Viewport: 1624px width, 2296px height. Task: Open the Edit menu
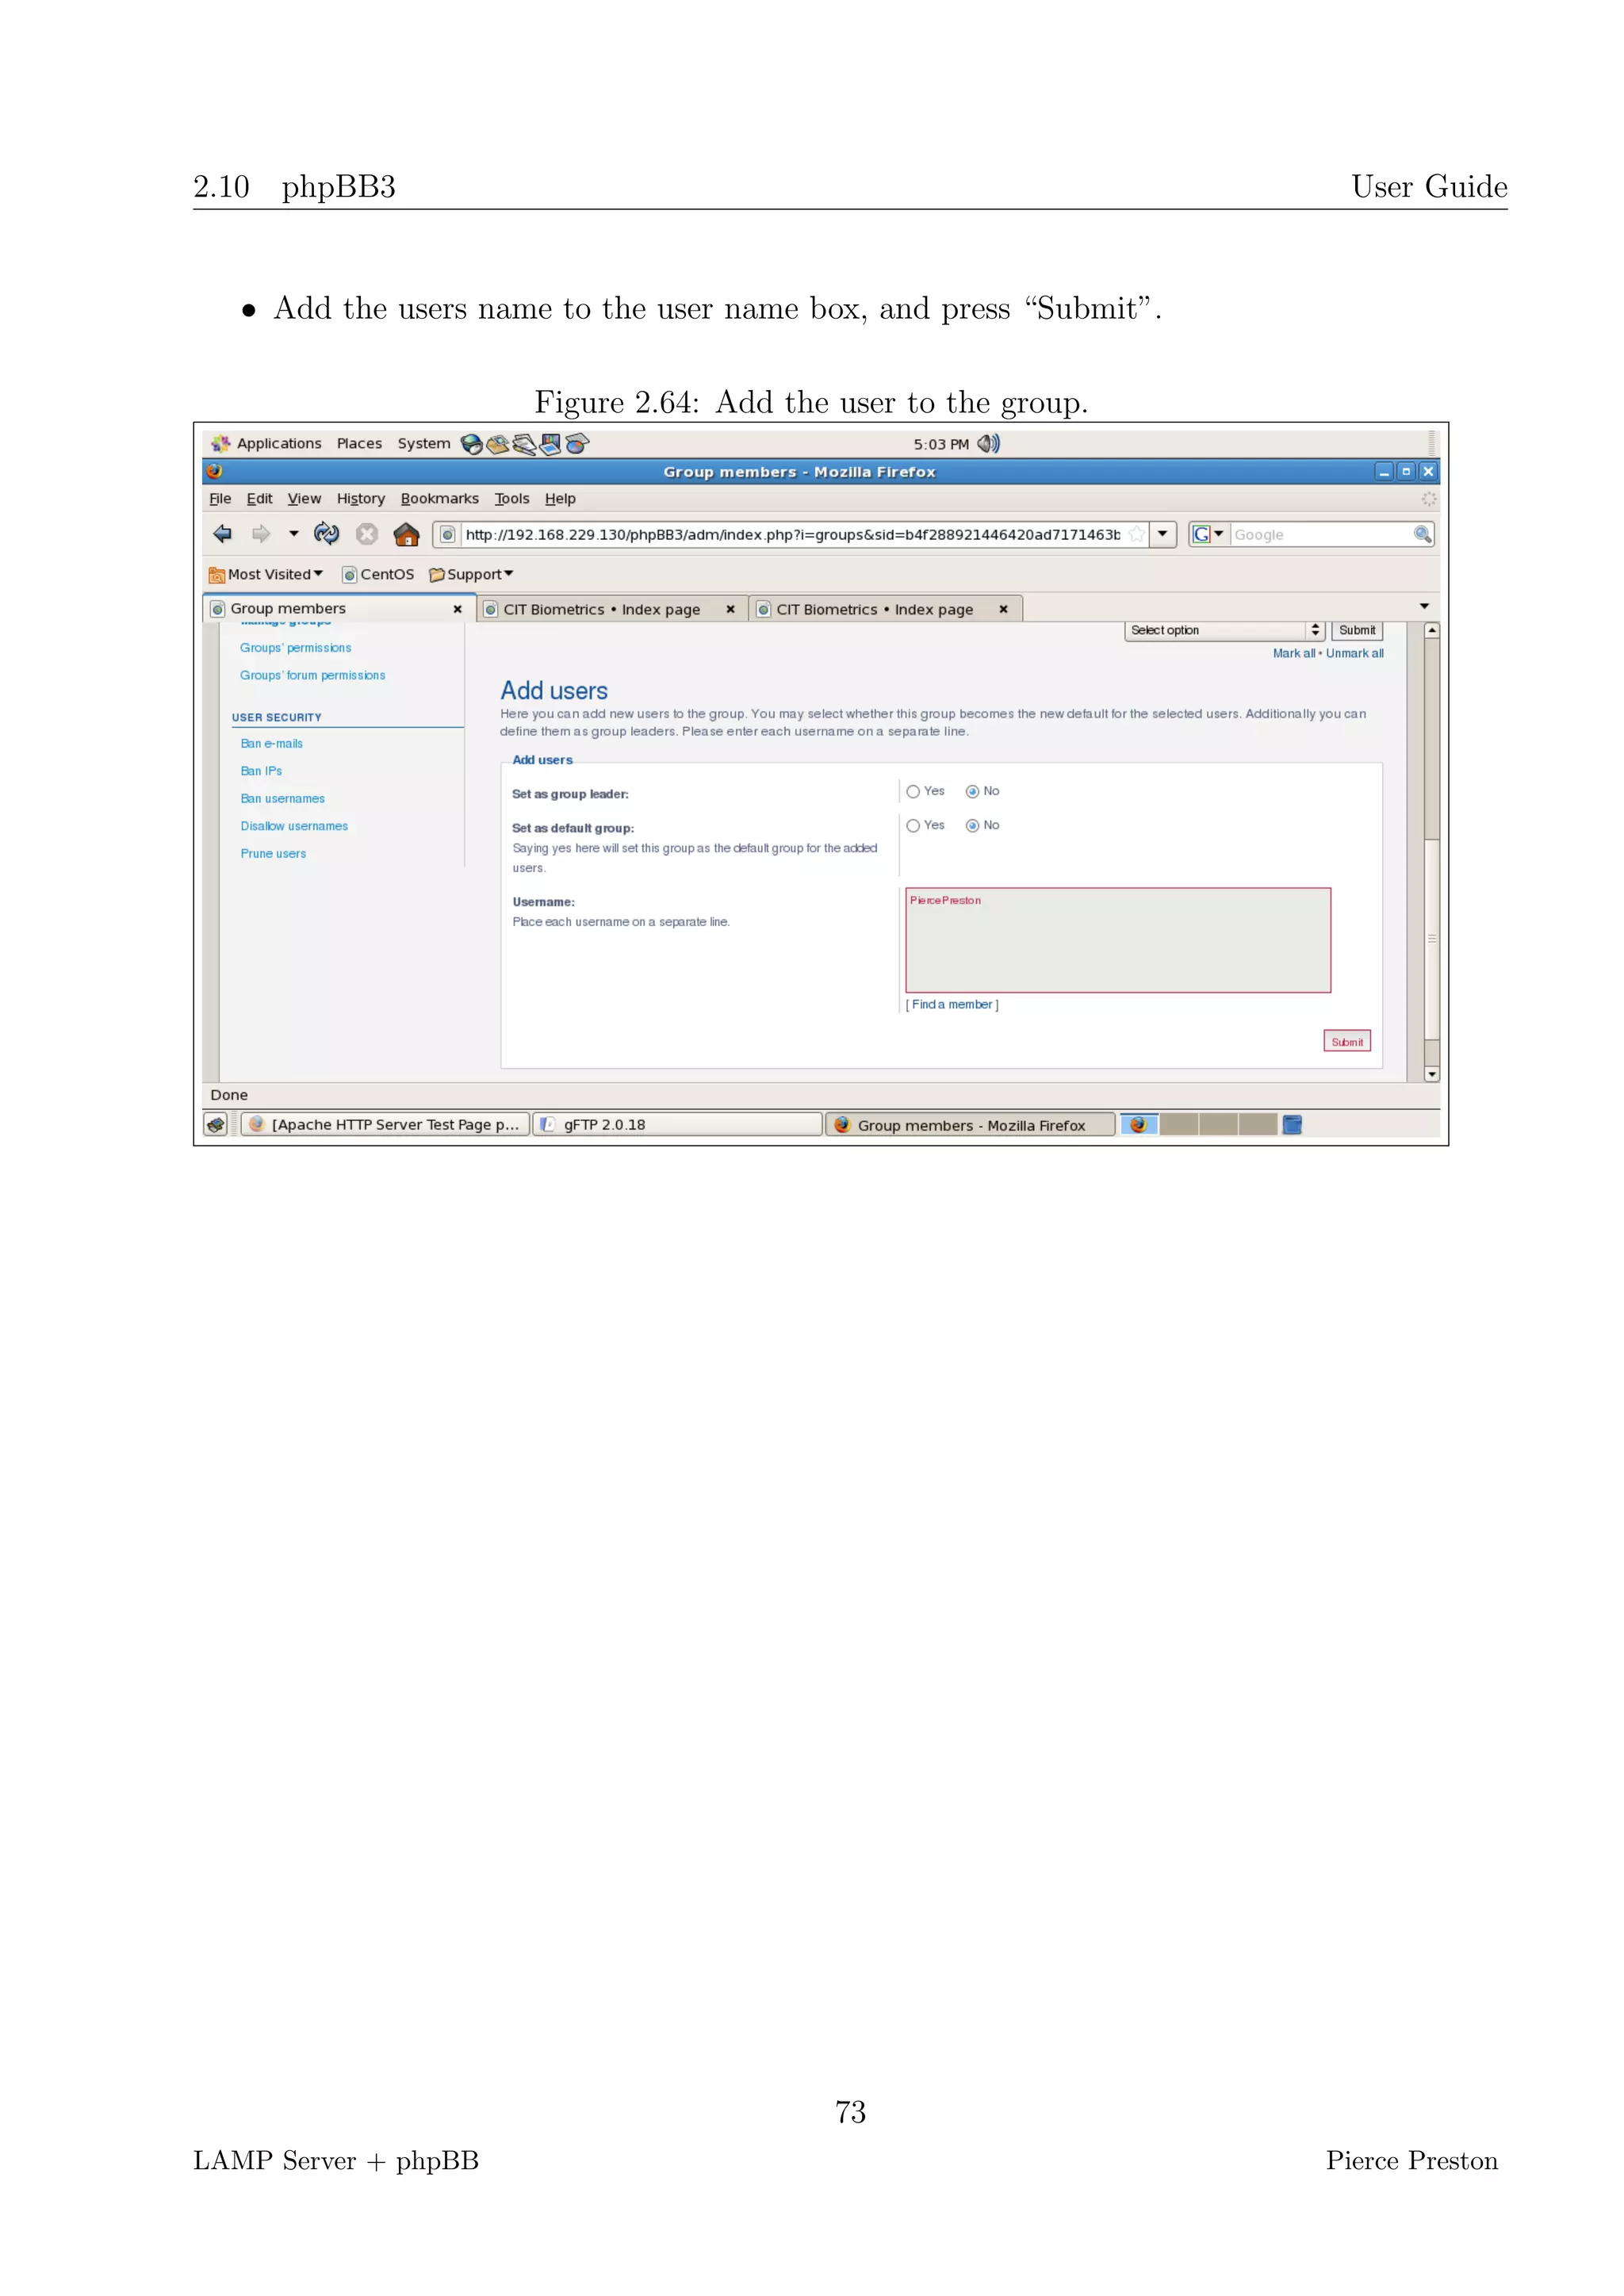coord(259,498)
